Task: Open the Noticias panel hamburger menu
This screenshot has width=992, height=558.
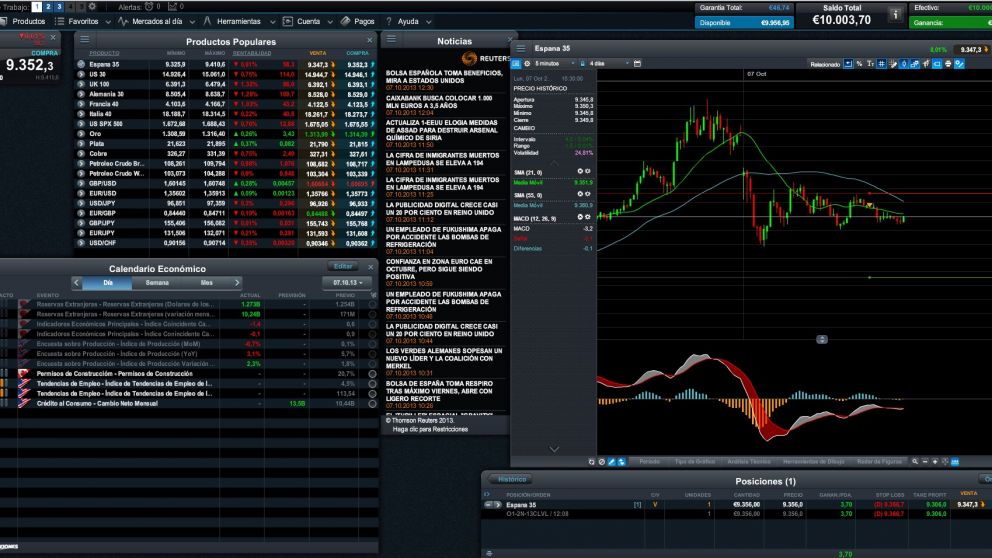Action: pos(392,39)
